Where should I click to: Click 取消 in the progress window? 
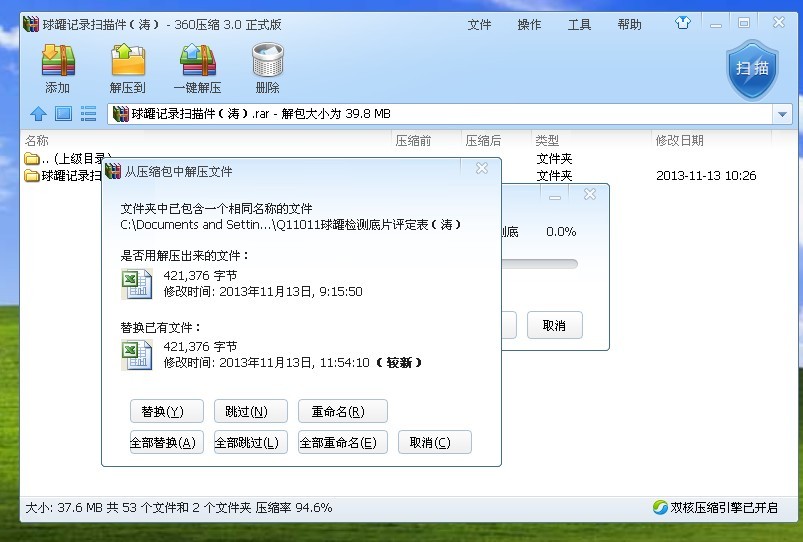(555, 325)
